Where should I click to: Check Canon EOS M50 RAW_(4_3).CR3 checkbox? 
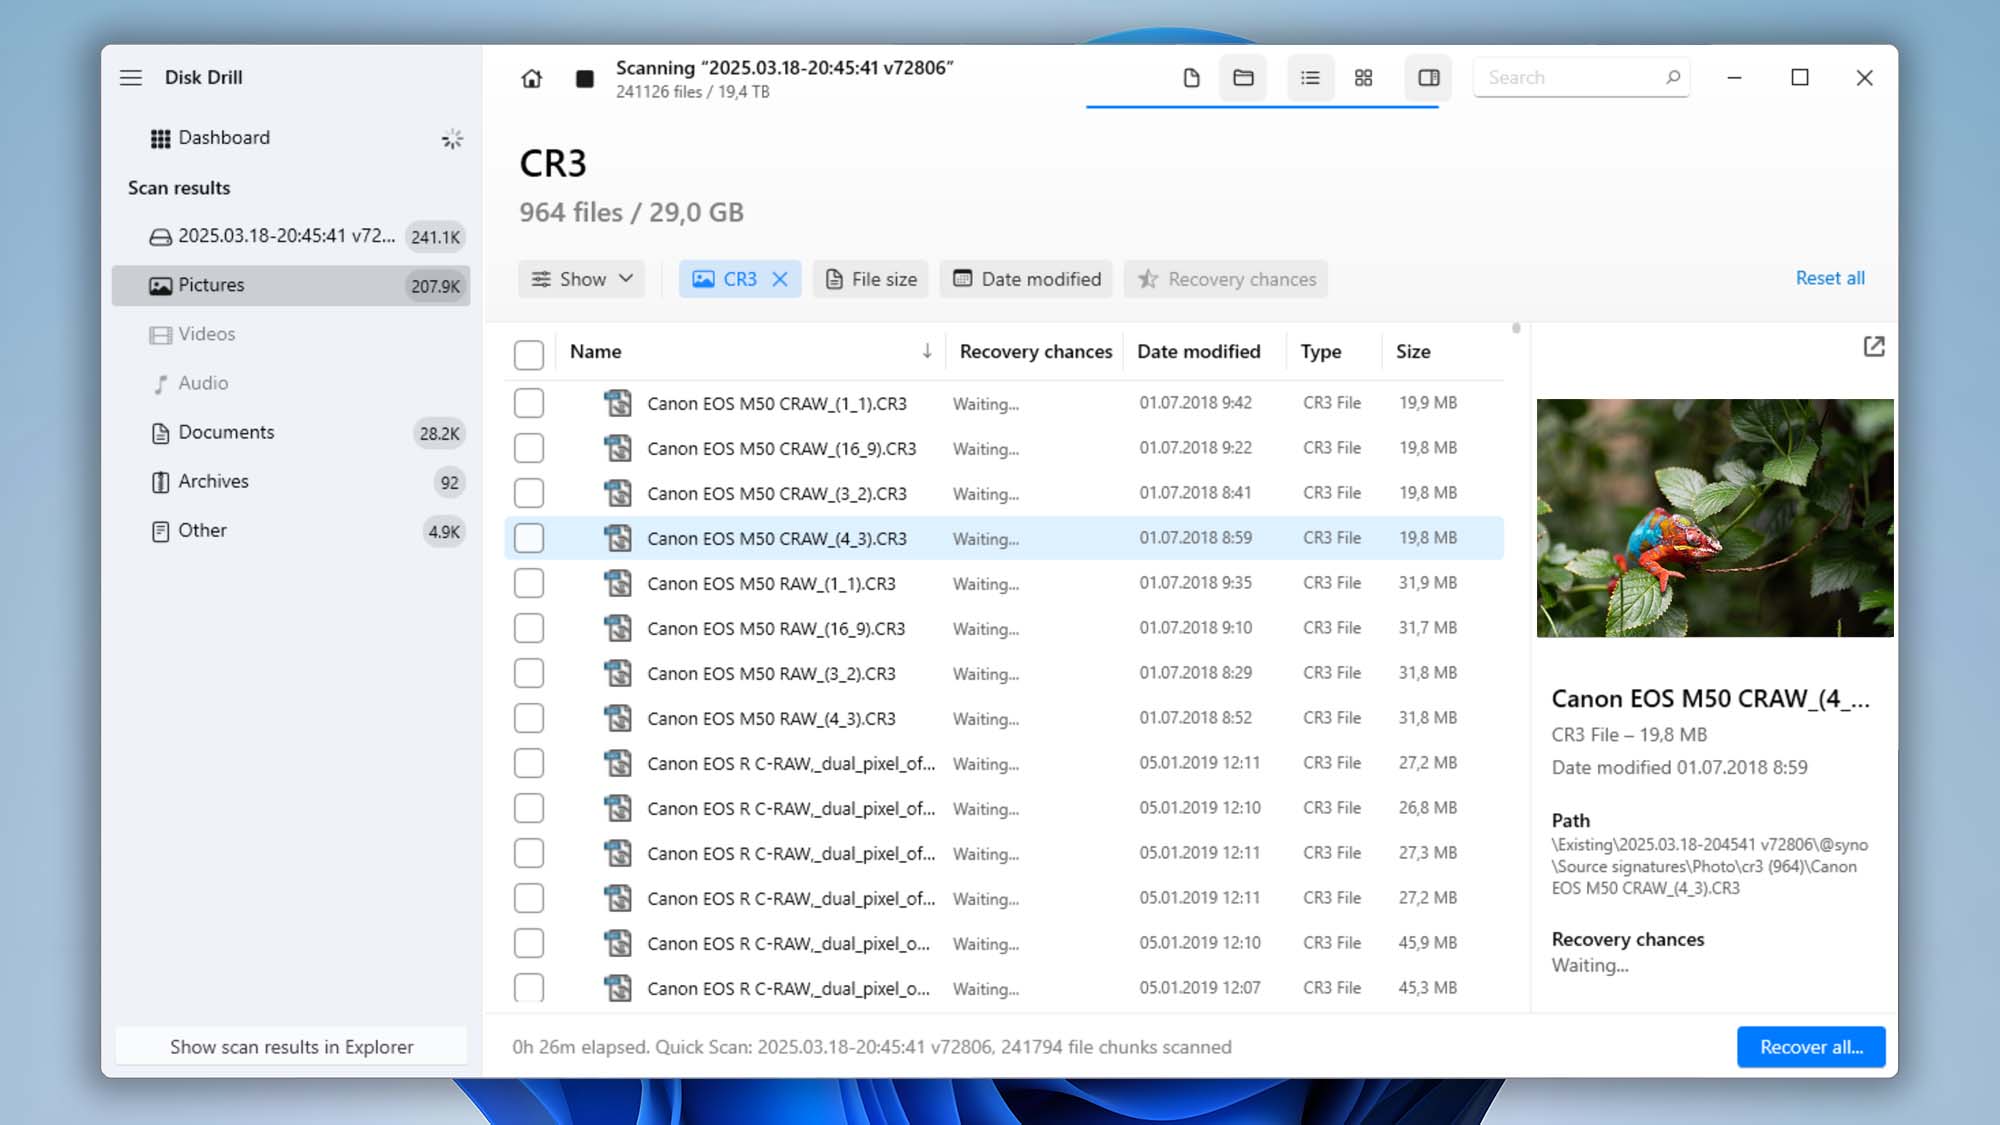[x=529, y=718]
